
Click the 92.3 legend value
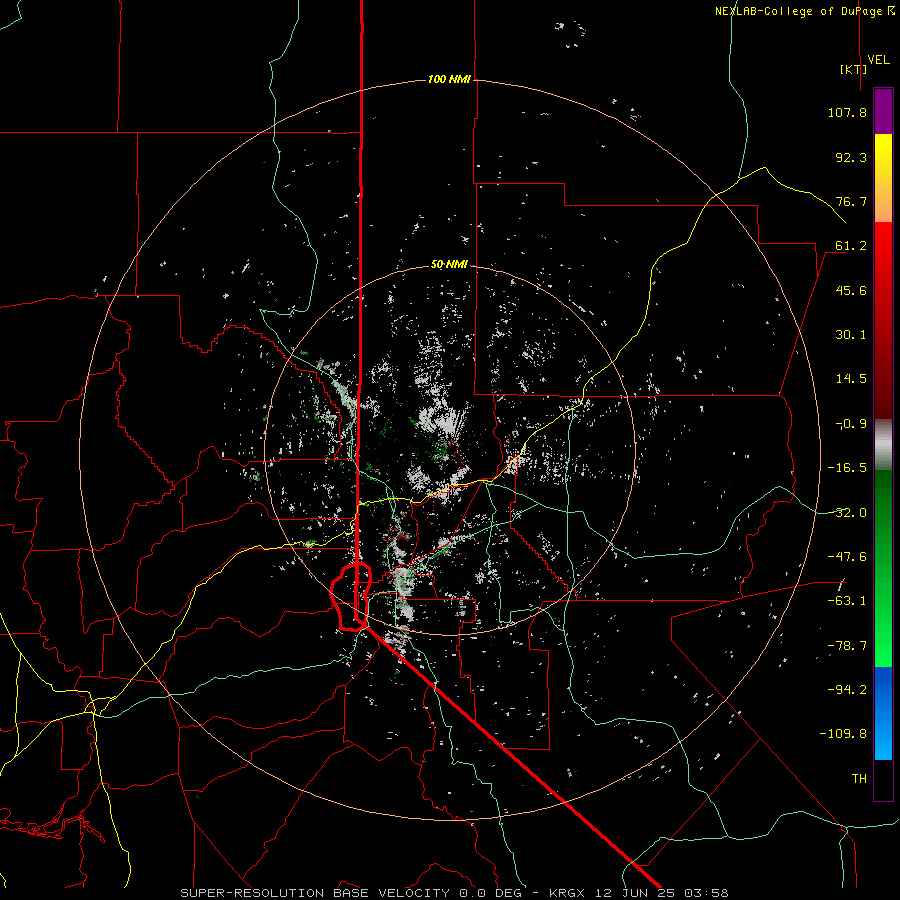[851, 157]
